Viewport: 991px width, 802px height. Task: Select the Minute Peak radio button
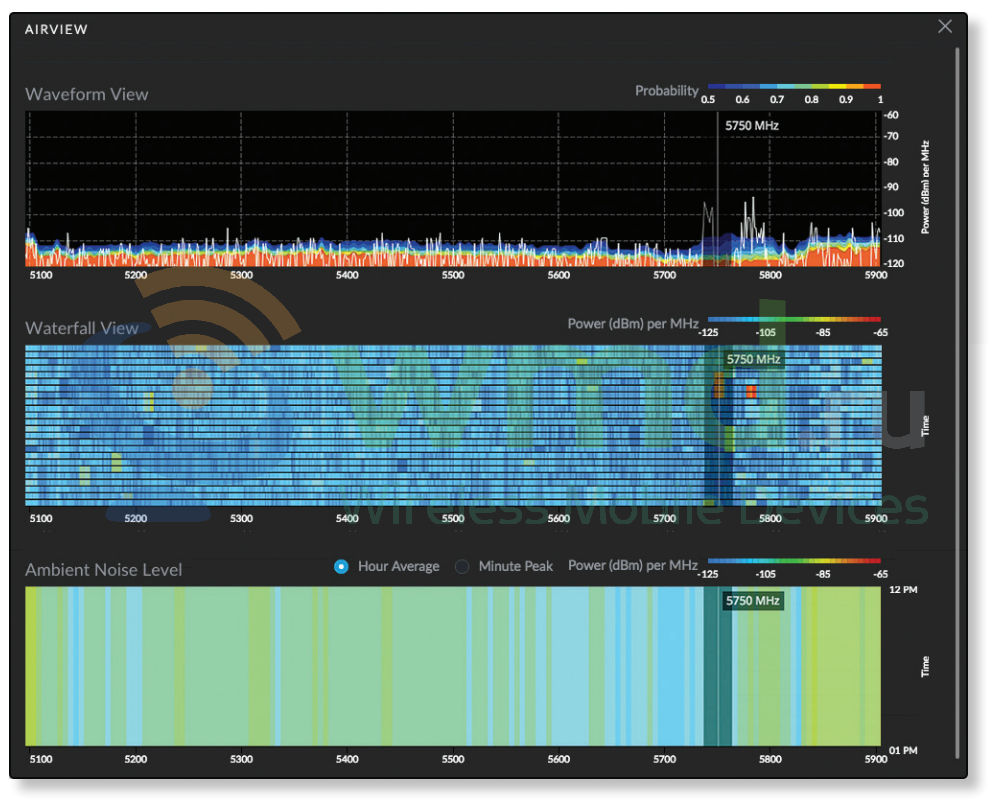[462, 567]
